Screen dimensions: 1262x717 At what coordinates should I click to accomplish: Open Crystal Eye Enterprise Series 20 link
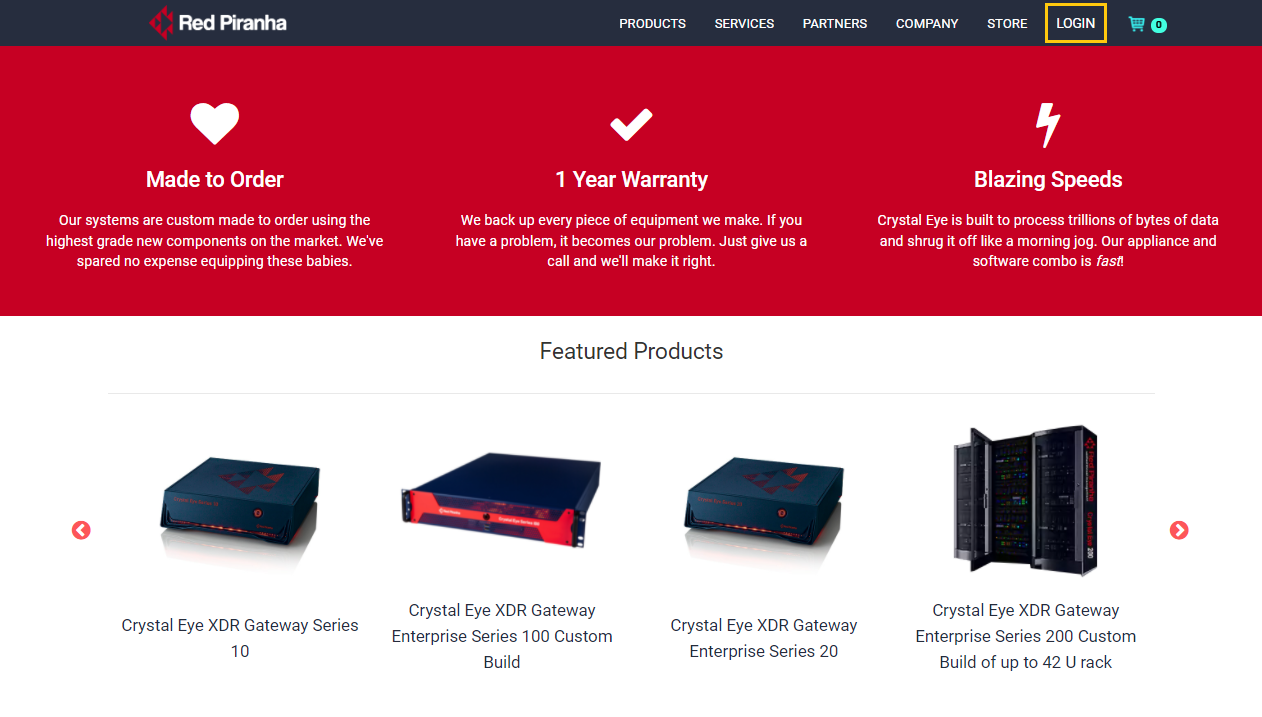[764, 638]
